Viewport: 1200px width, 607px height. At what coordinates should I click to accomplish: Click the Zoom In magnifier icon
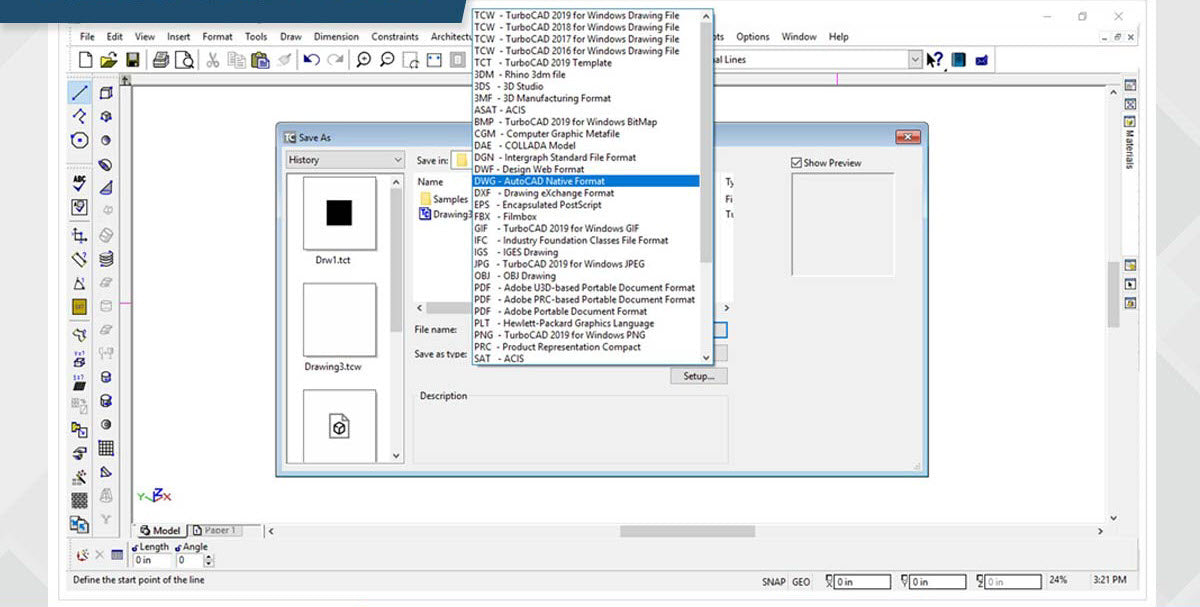pyautogui.click(x=363, y=60)
